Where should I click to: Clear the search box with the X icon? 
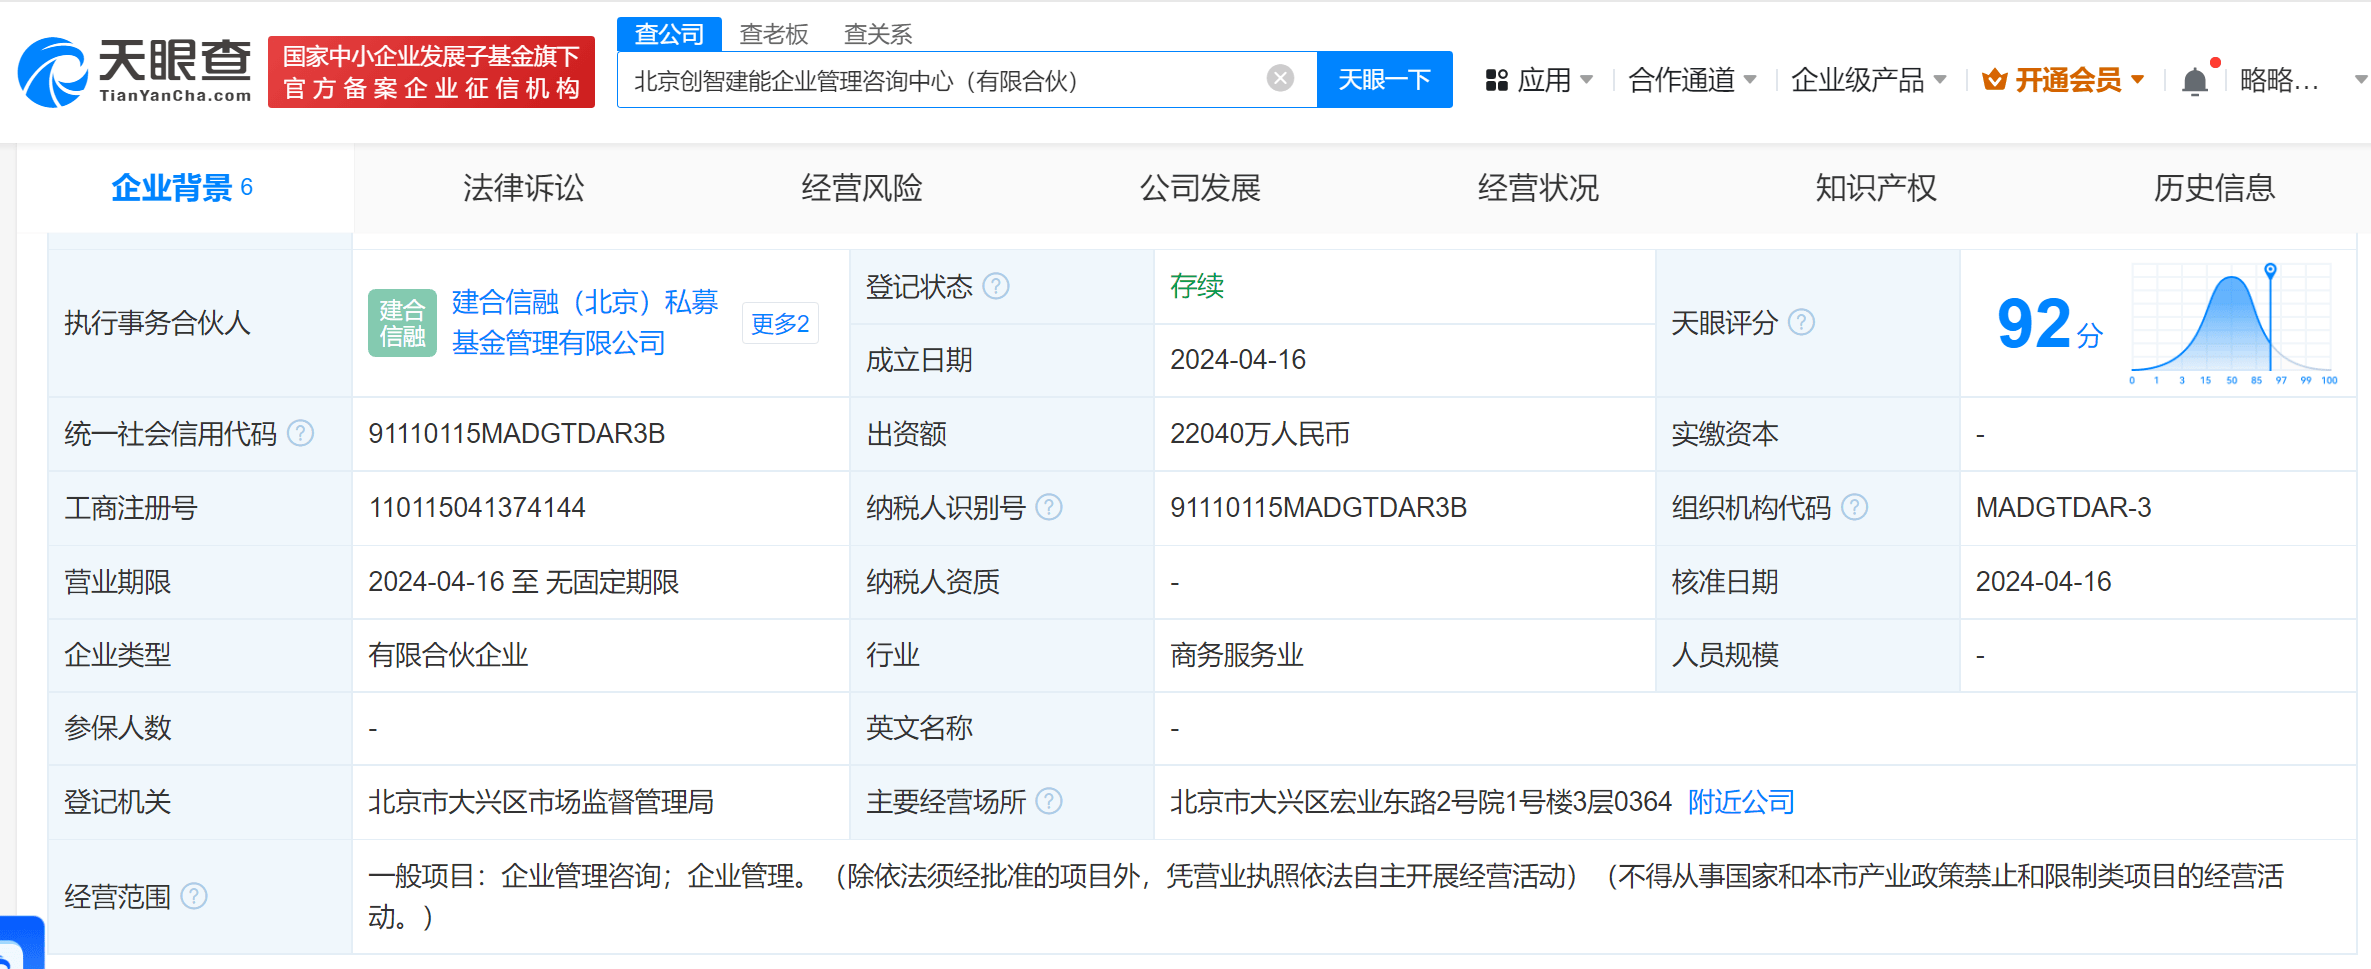(1279, 78)
